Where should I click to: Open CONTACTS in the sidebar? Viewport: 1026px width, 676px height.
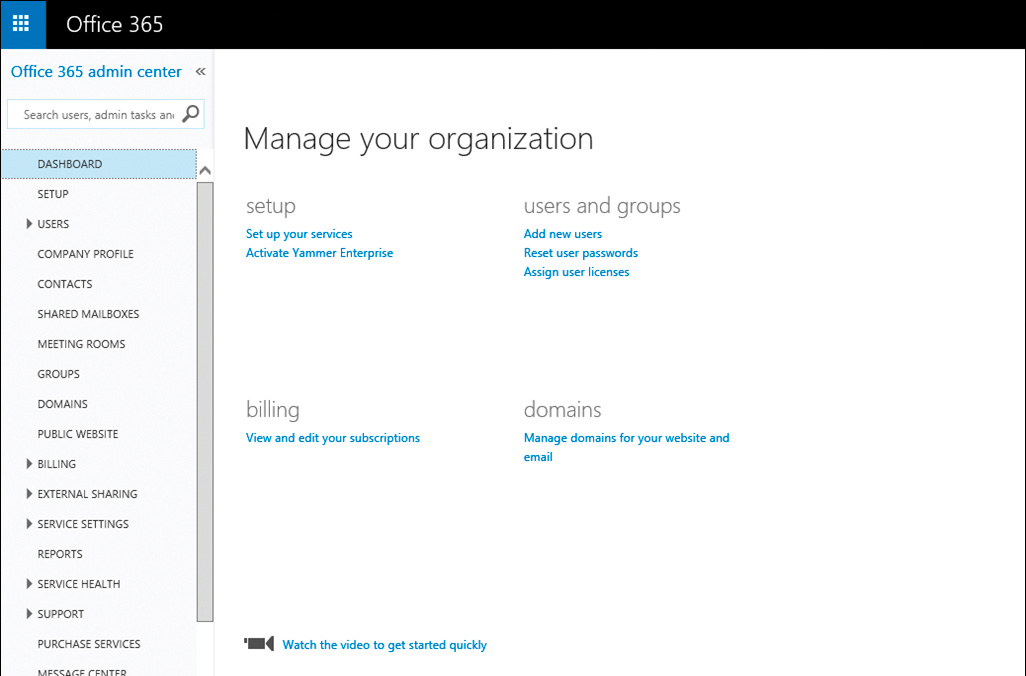[65, 284]
